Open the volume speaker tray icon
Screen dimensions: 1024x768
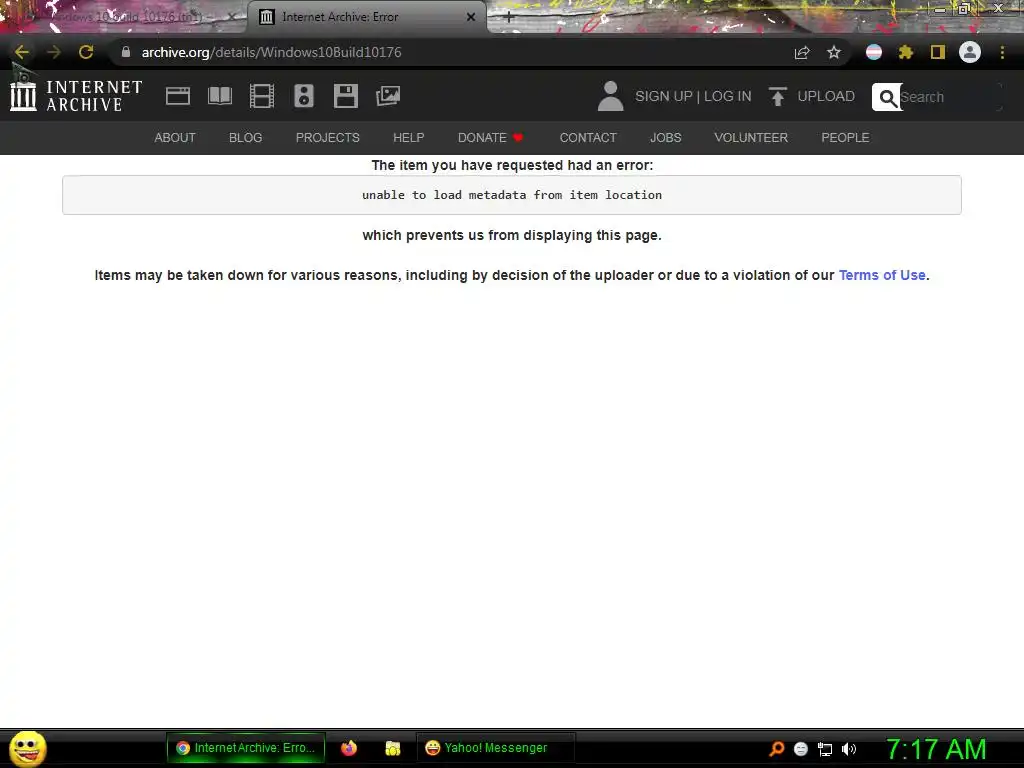pyautogui.click(x=848, y=749)
